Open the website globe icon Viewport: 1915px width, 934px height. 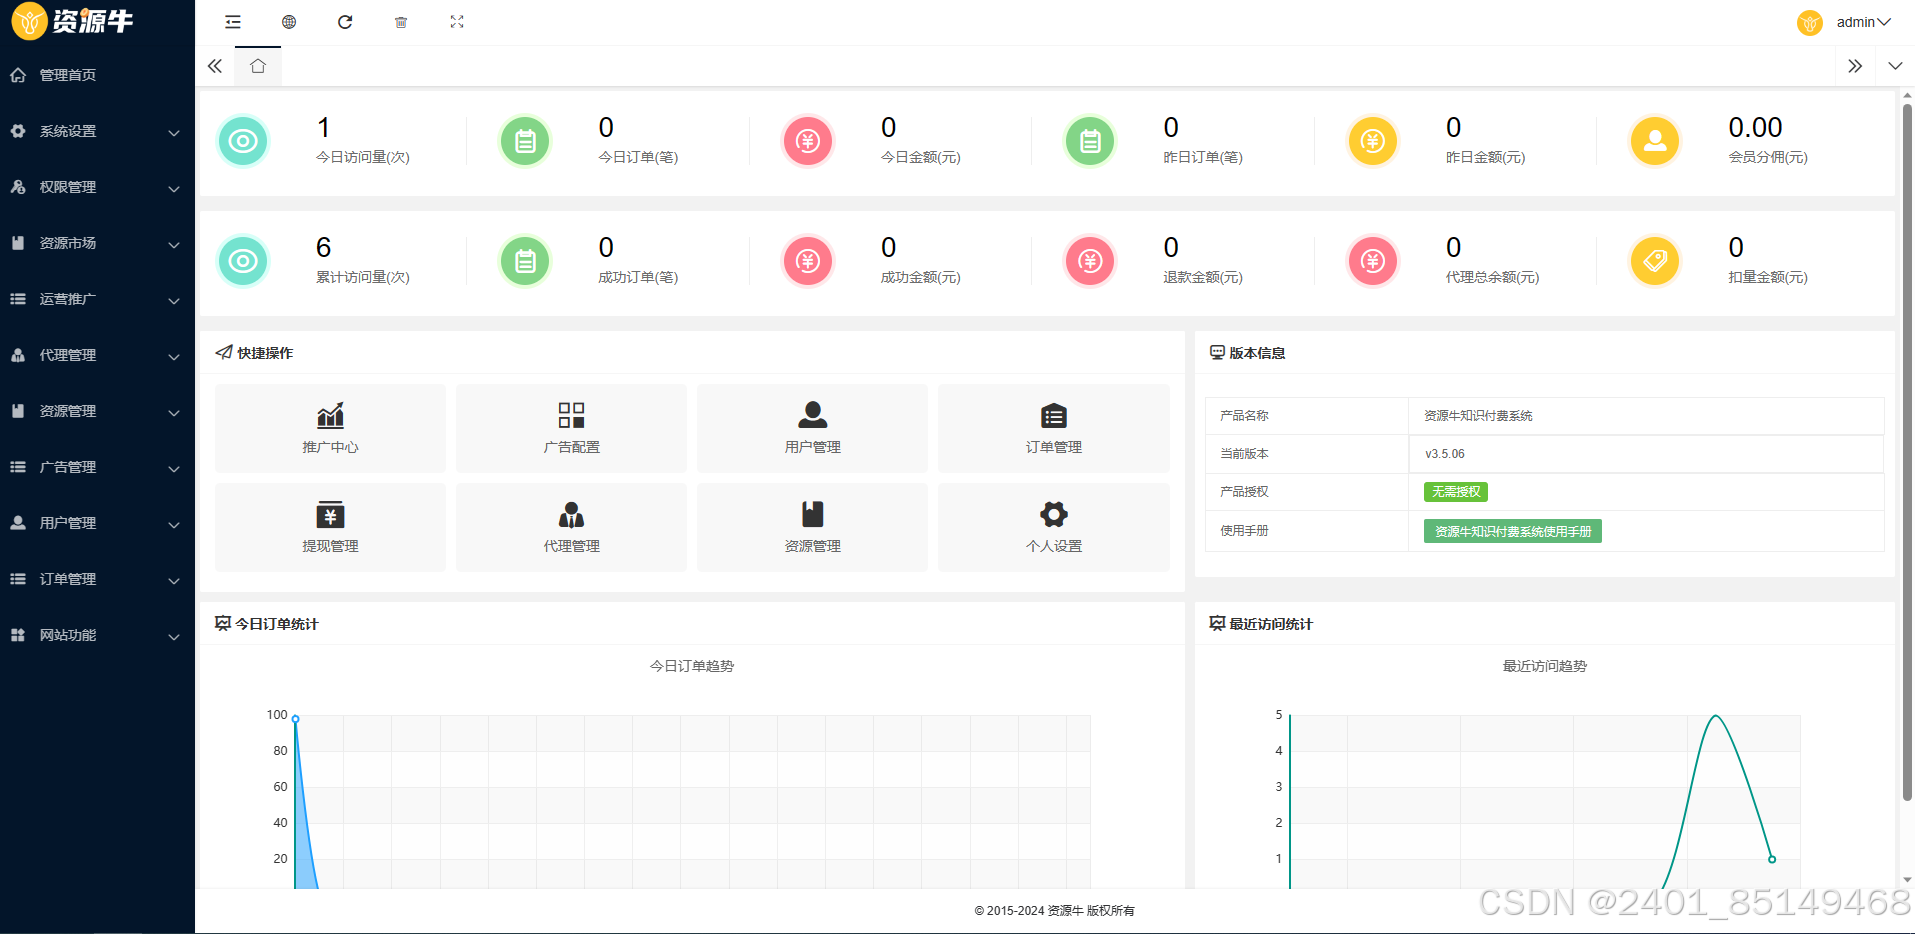pyautogui.click(x=289, y=22)
